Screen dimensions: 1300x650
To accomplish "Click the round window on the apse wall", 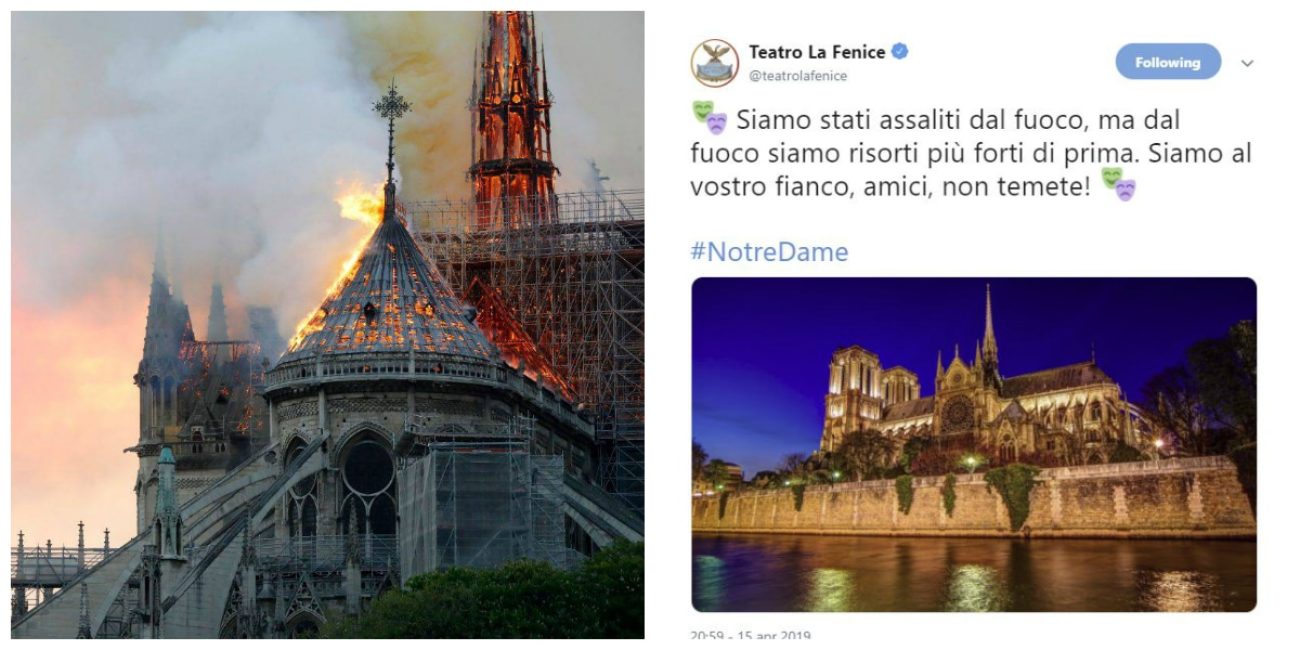I will point(369,468).
